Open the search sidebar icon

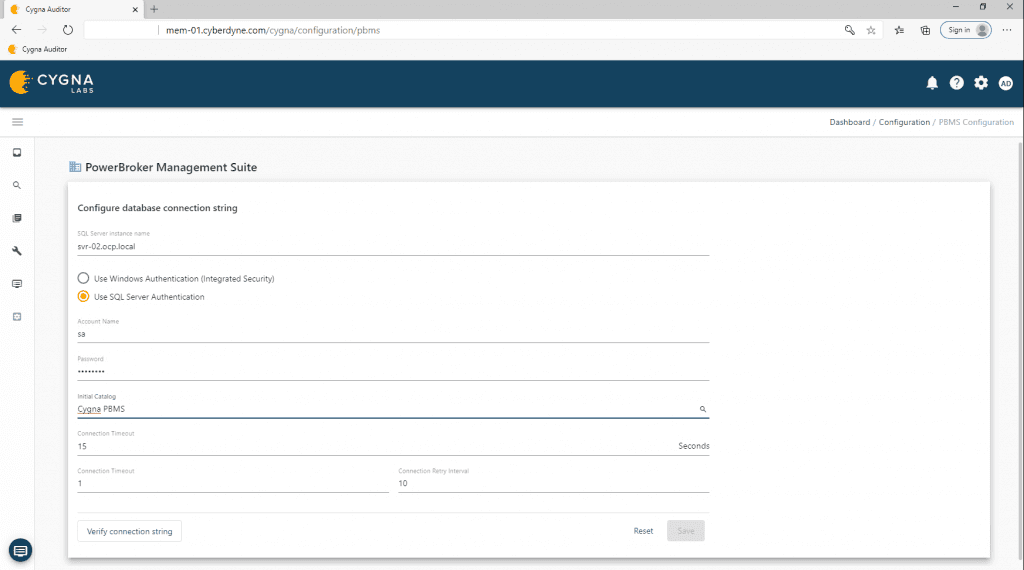17,185
